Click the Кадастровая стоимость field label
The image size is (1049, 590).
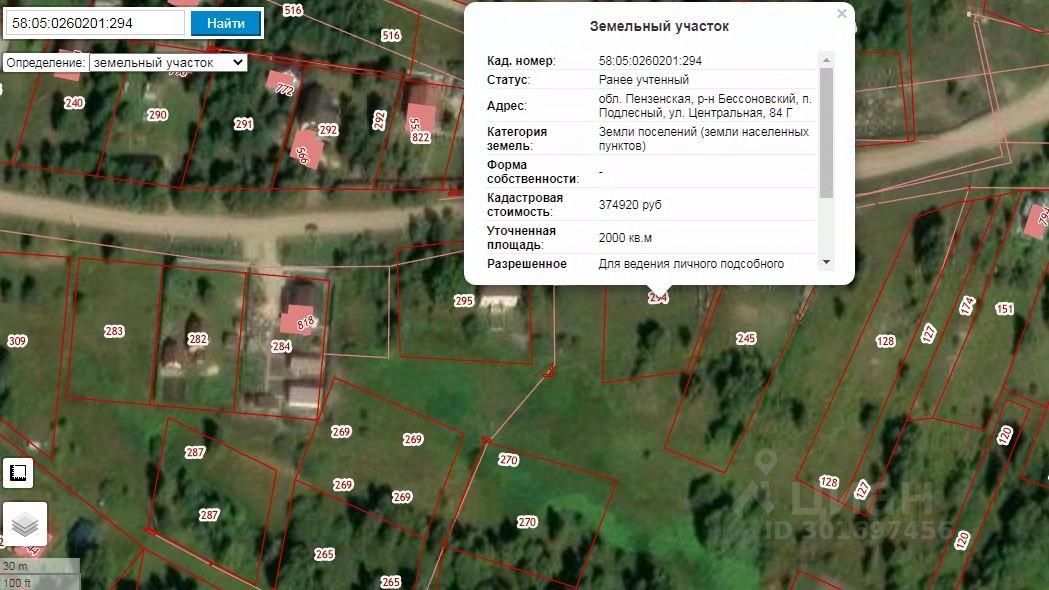pos(525,205)
